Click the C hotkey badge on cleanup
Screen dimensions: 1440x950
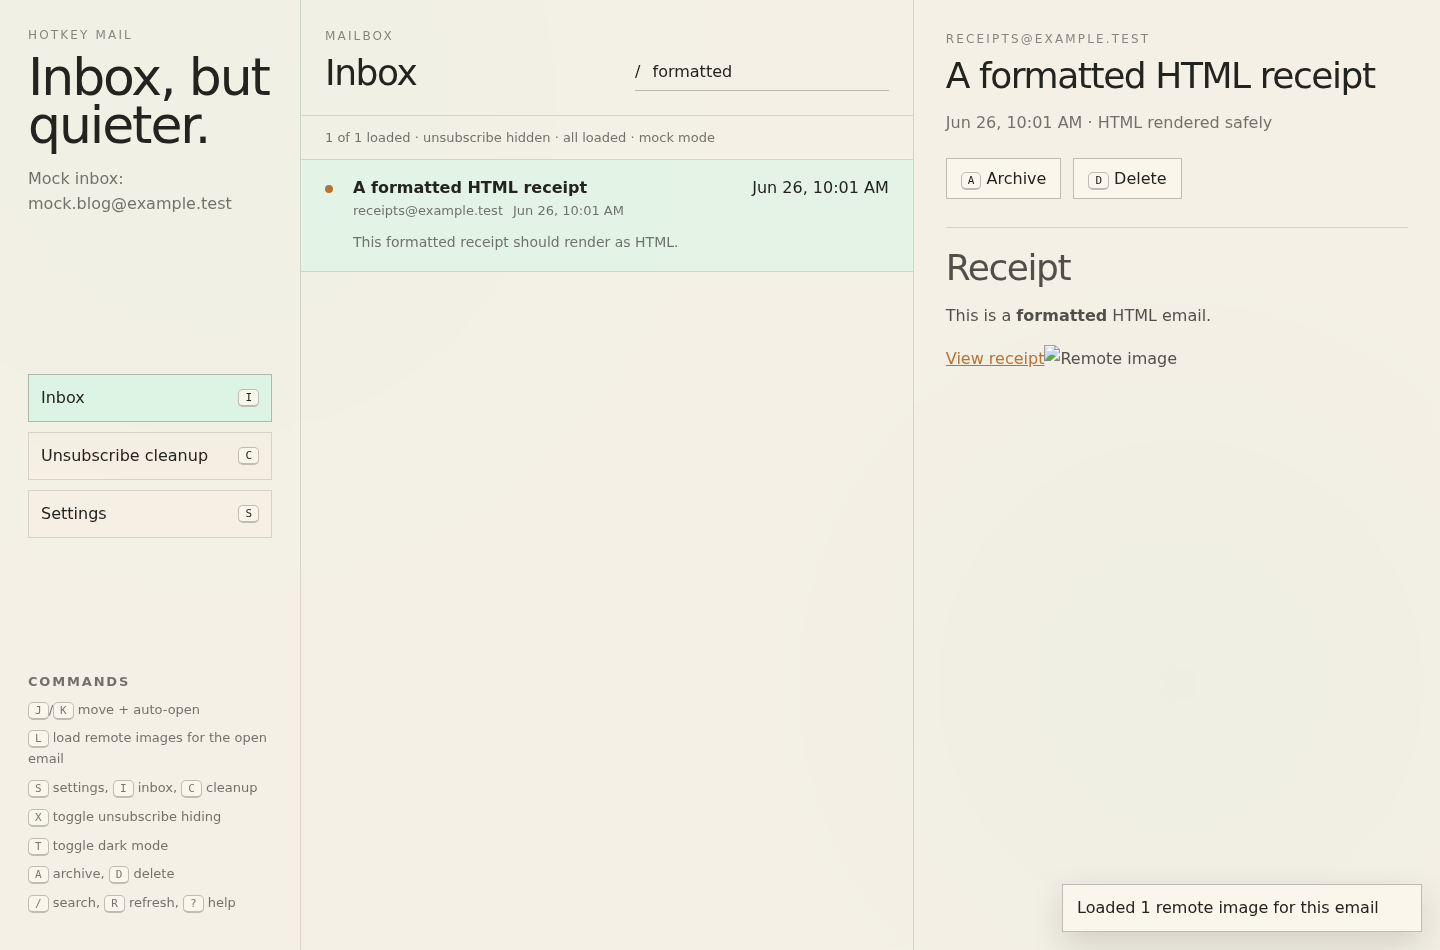249,456
